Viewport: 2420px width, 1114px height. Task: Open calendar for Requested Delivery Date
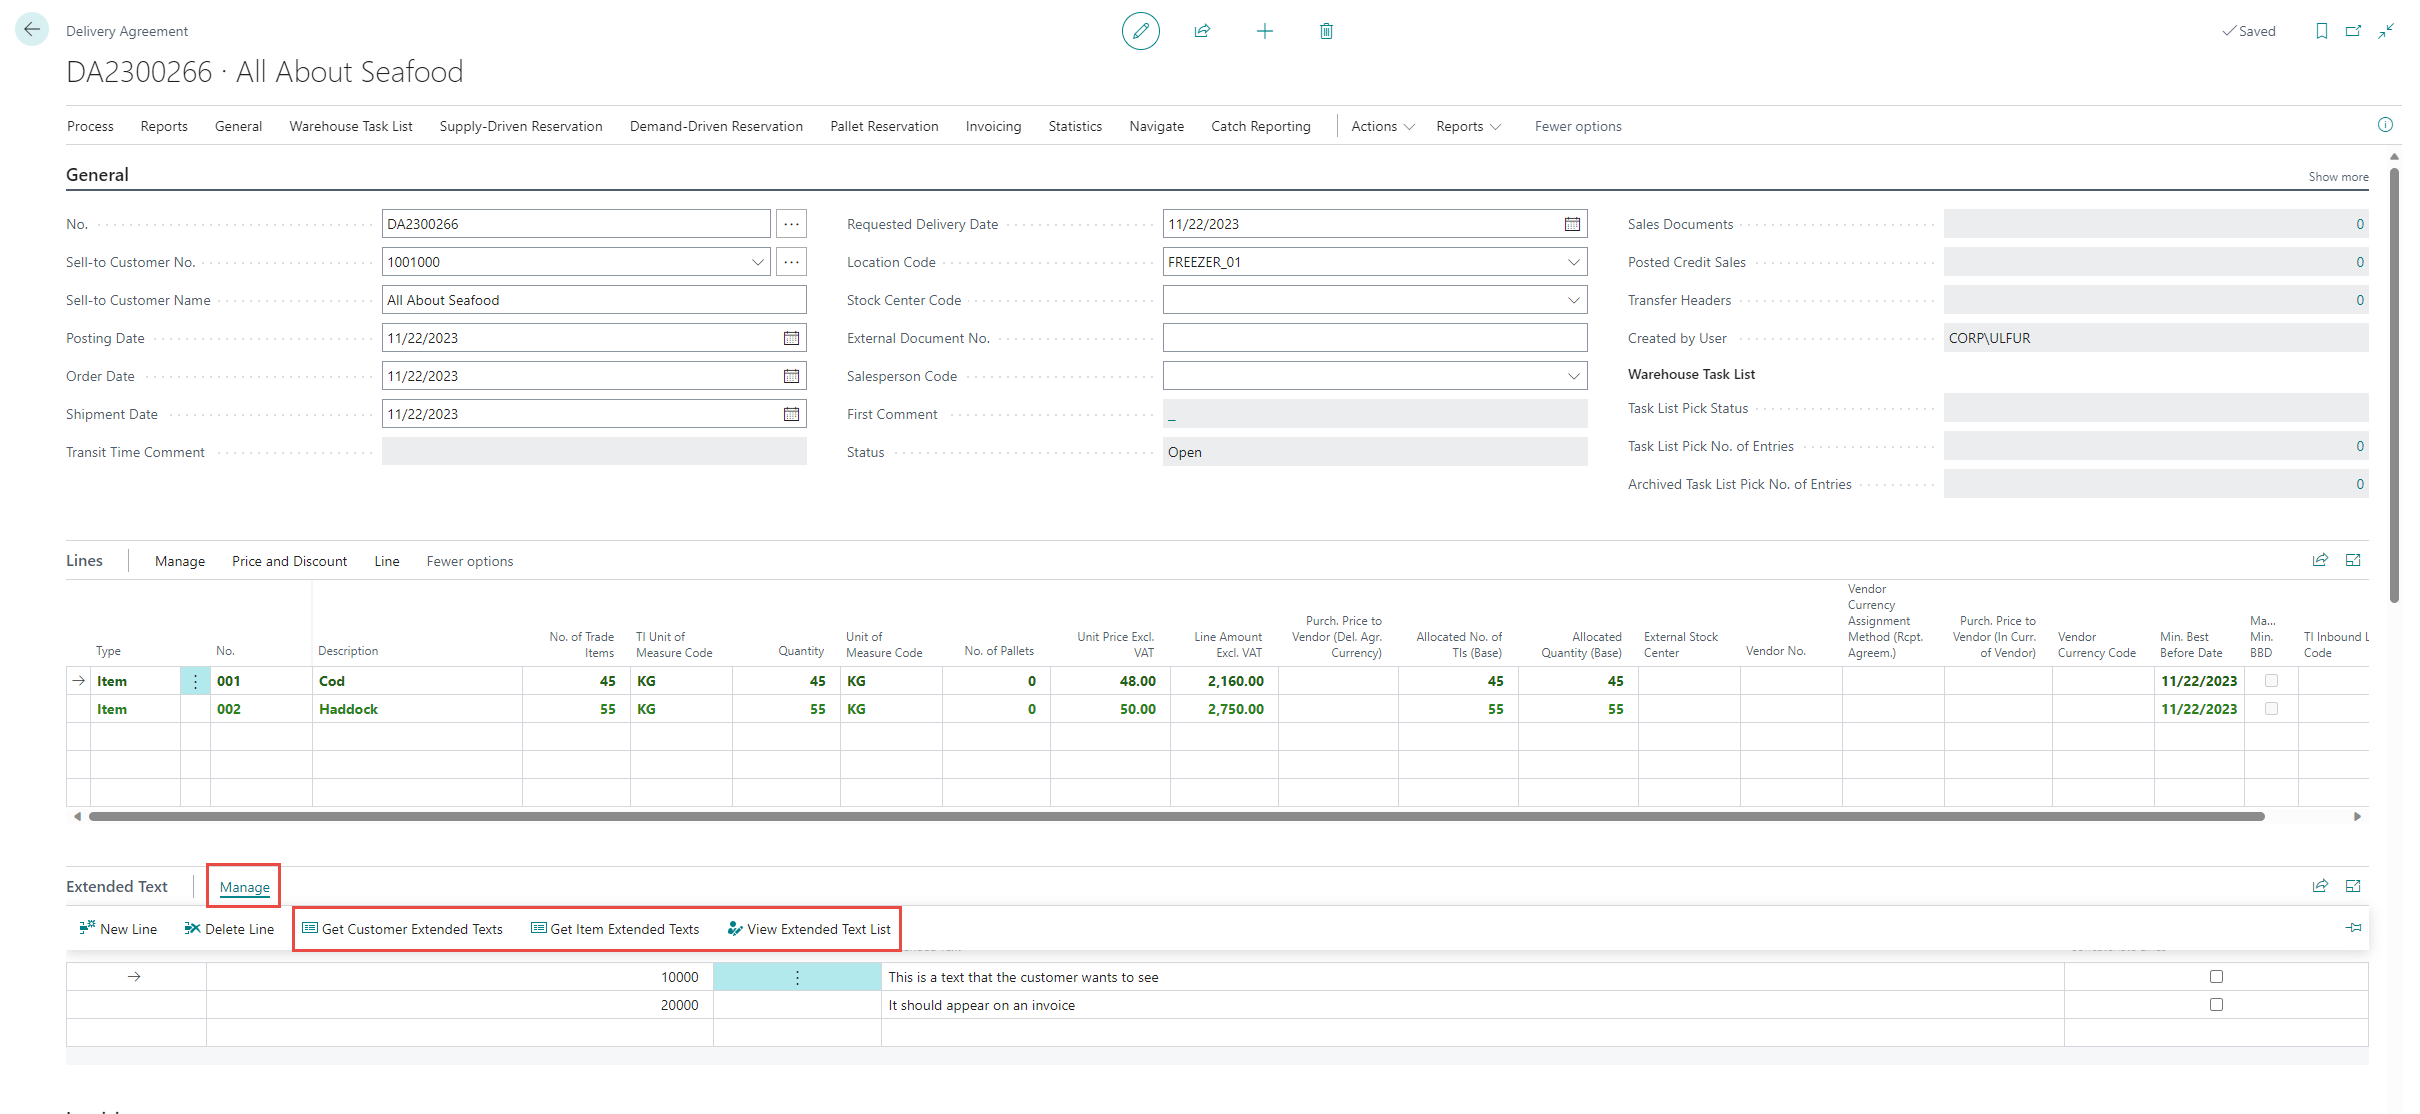(1572, 224)
